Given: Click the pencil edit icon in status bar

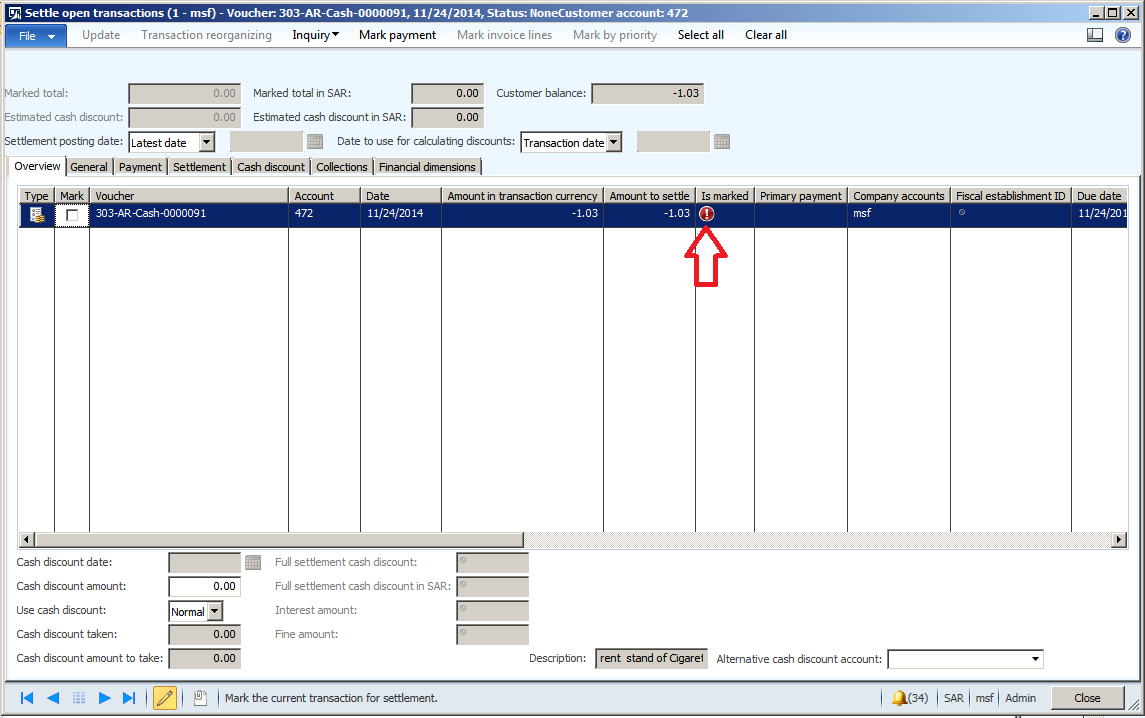Looking at the screenshot, I should coord(164,697).
